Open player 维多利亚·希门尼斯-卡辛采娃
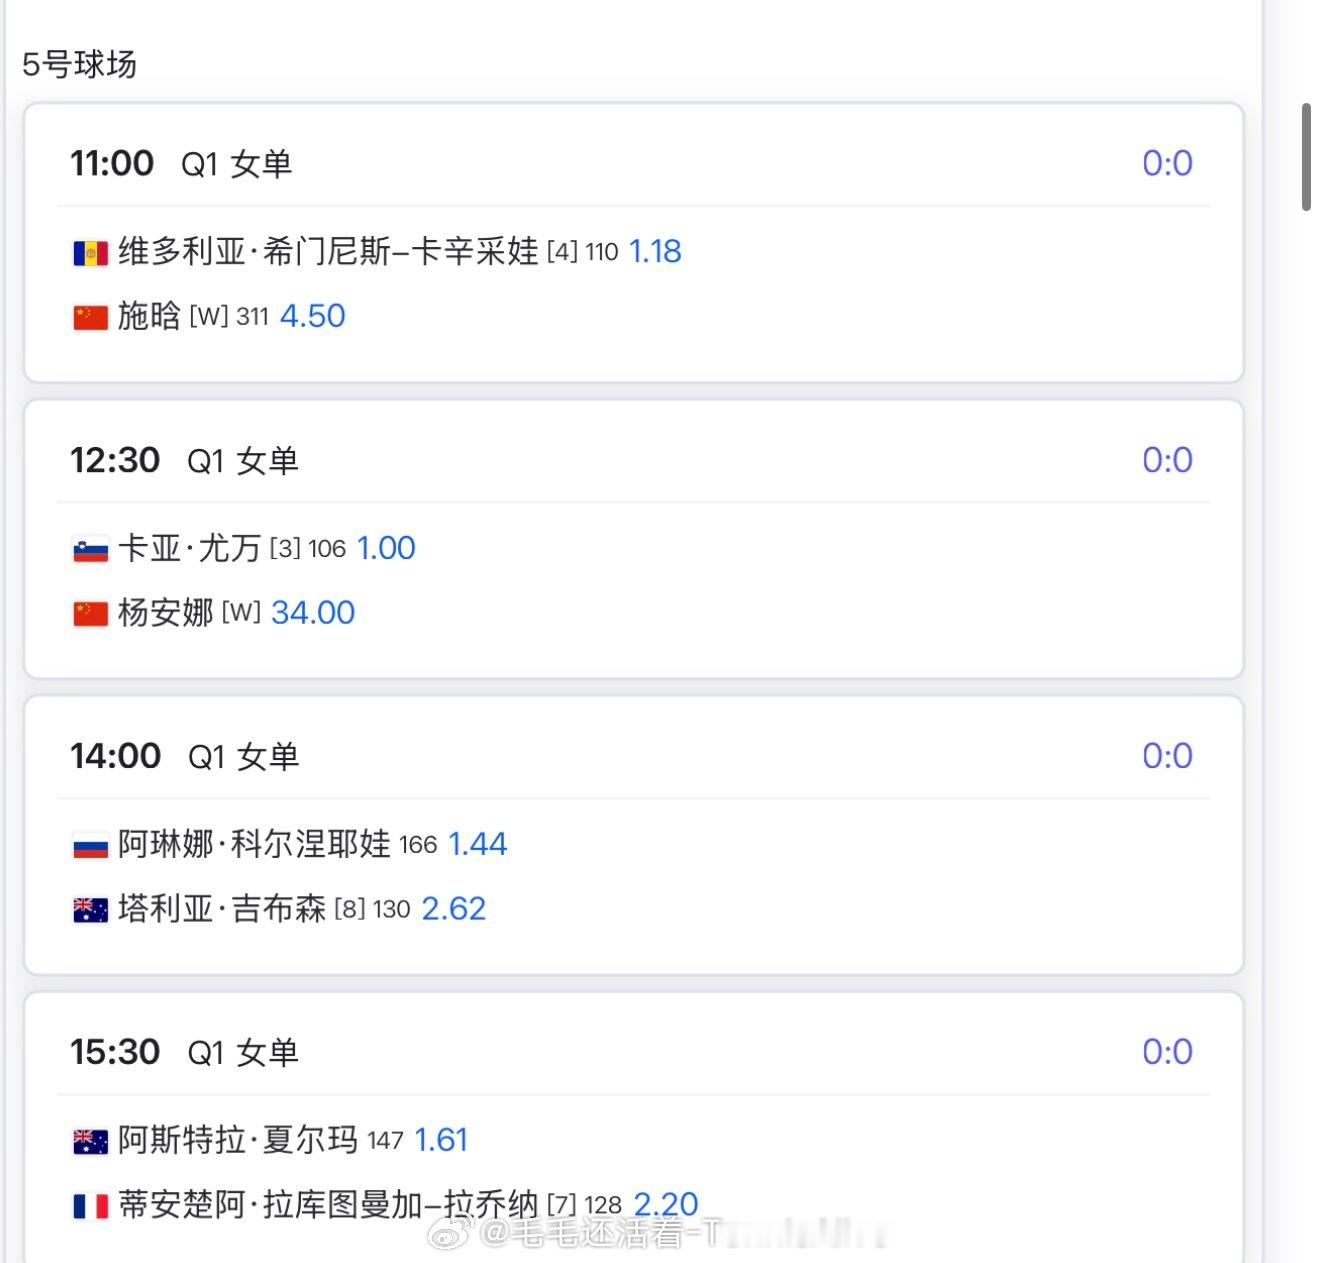Viewport: 1320px width, 1263px height. coord(328,251)
